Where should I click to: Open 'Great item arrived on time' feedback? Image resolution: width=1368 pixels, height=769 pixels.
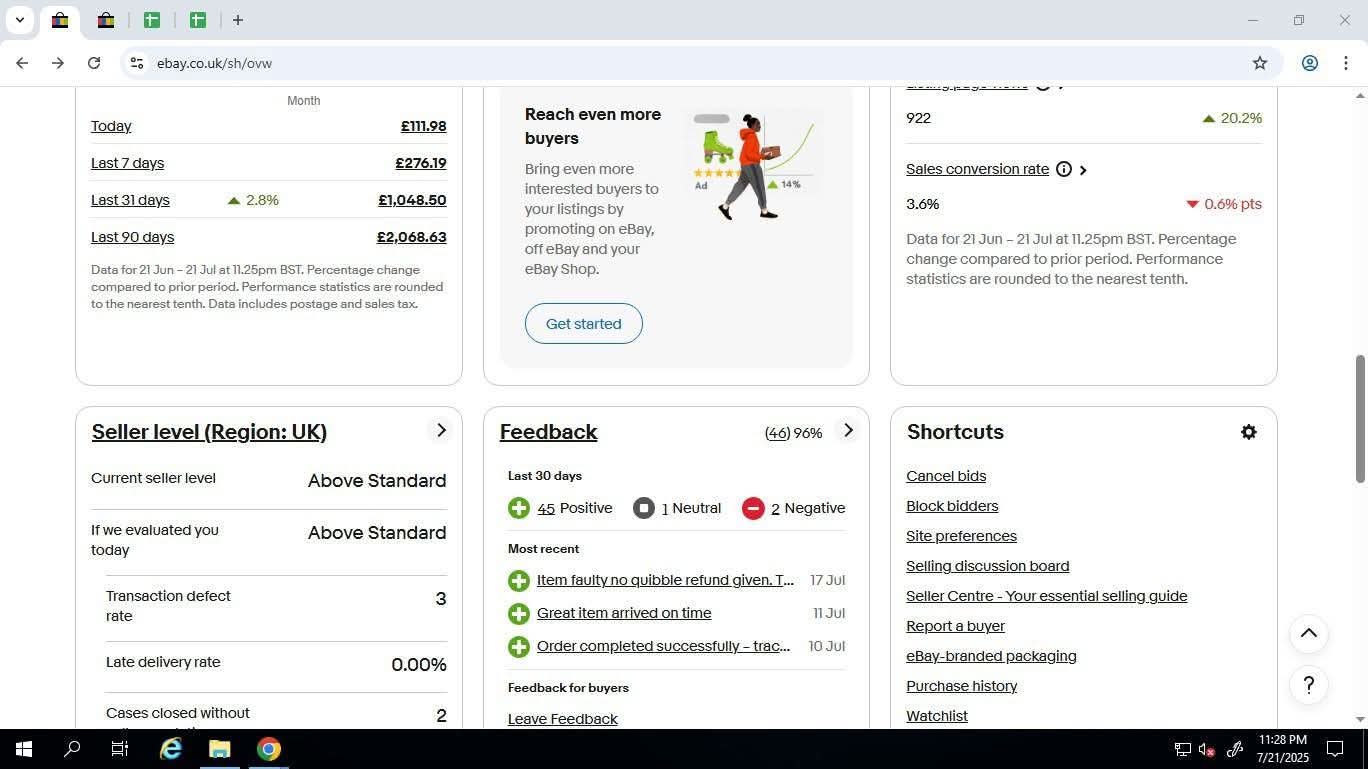point(624,613)
